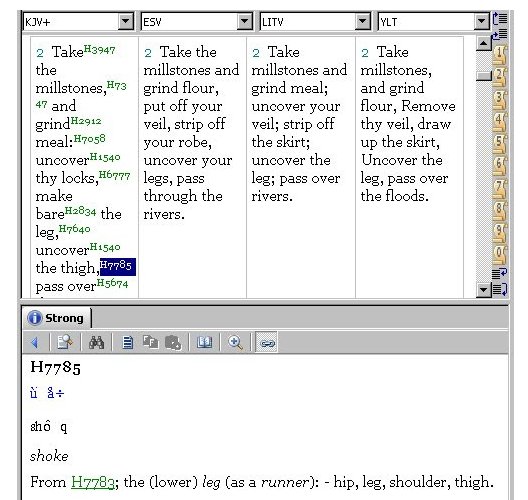Click scrollbar down arrow in Bible pane

click(484, 290)
